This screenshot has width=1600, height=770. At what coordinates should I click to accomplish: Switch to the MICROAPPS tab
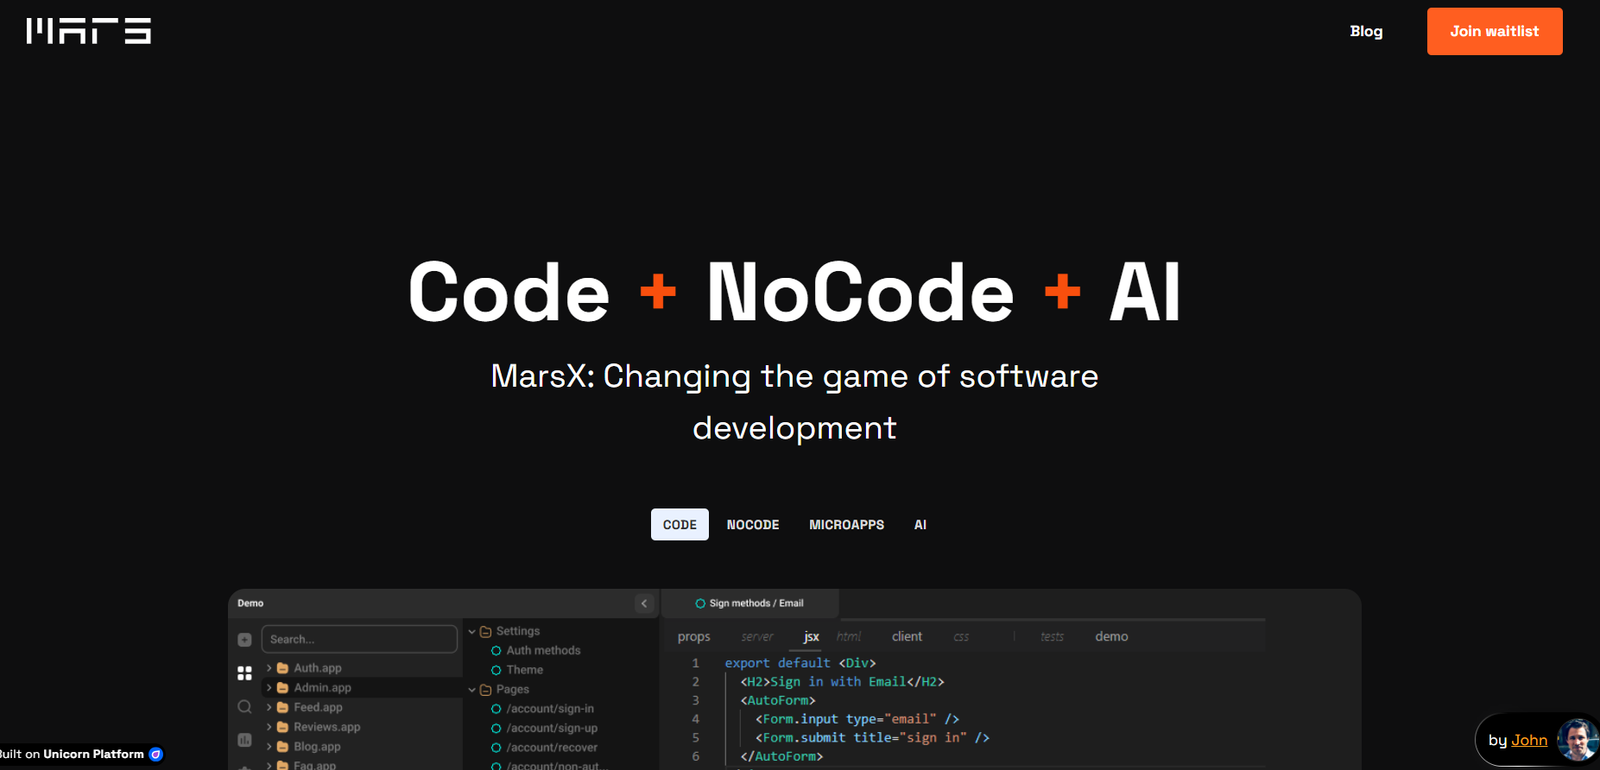846,525
